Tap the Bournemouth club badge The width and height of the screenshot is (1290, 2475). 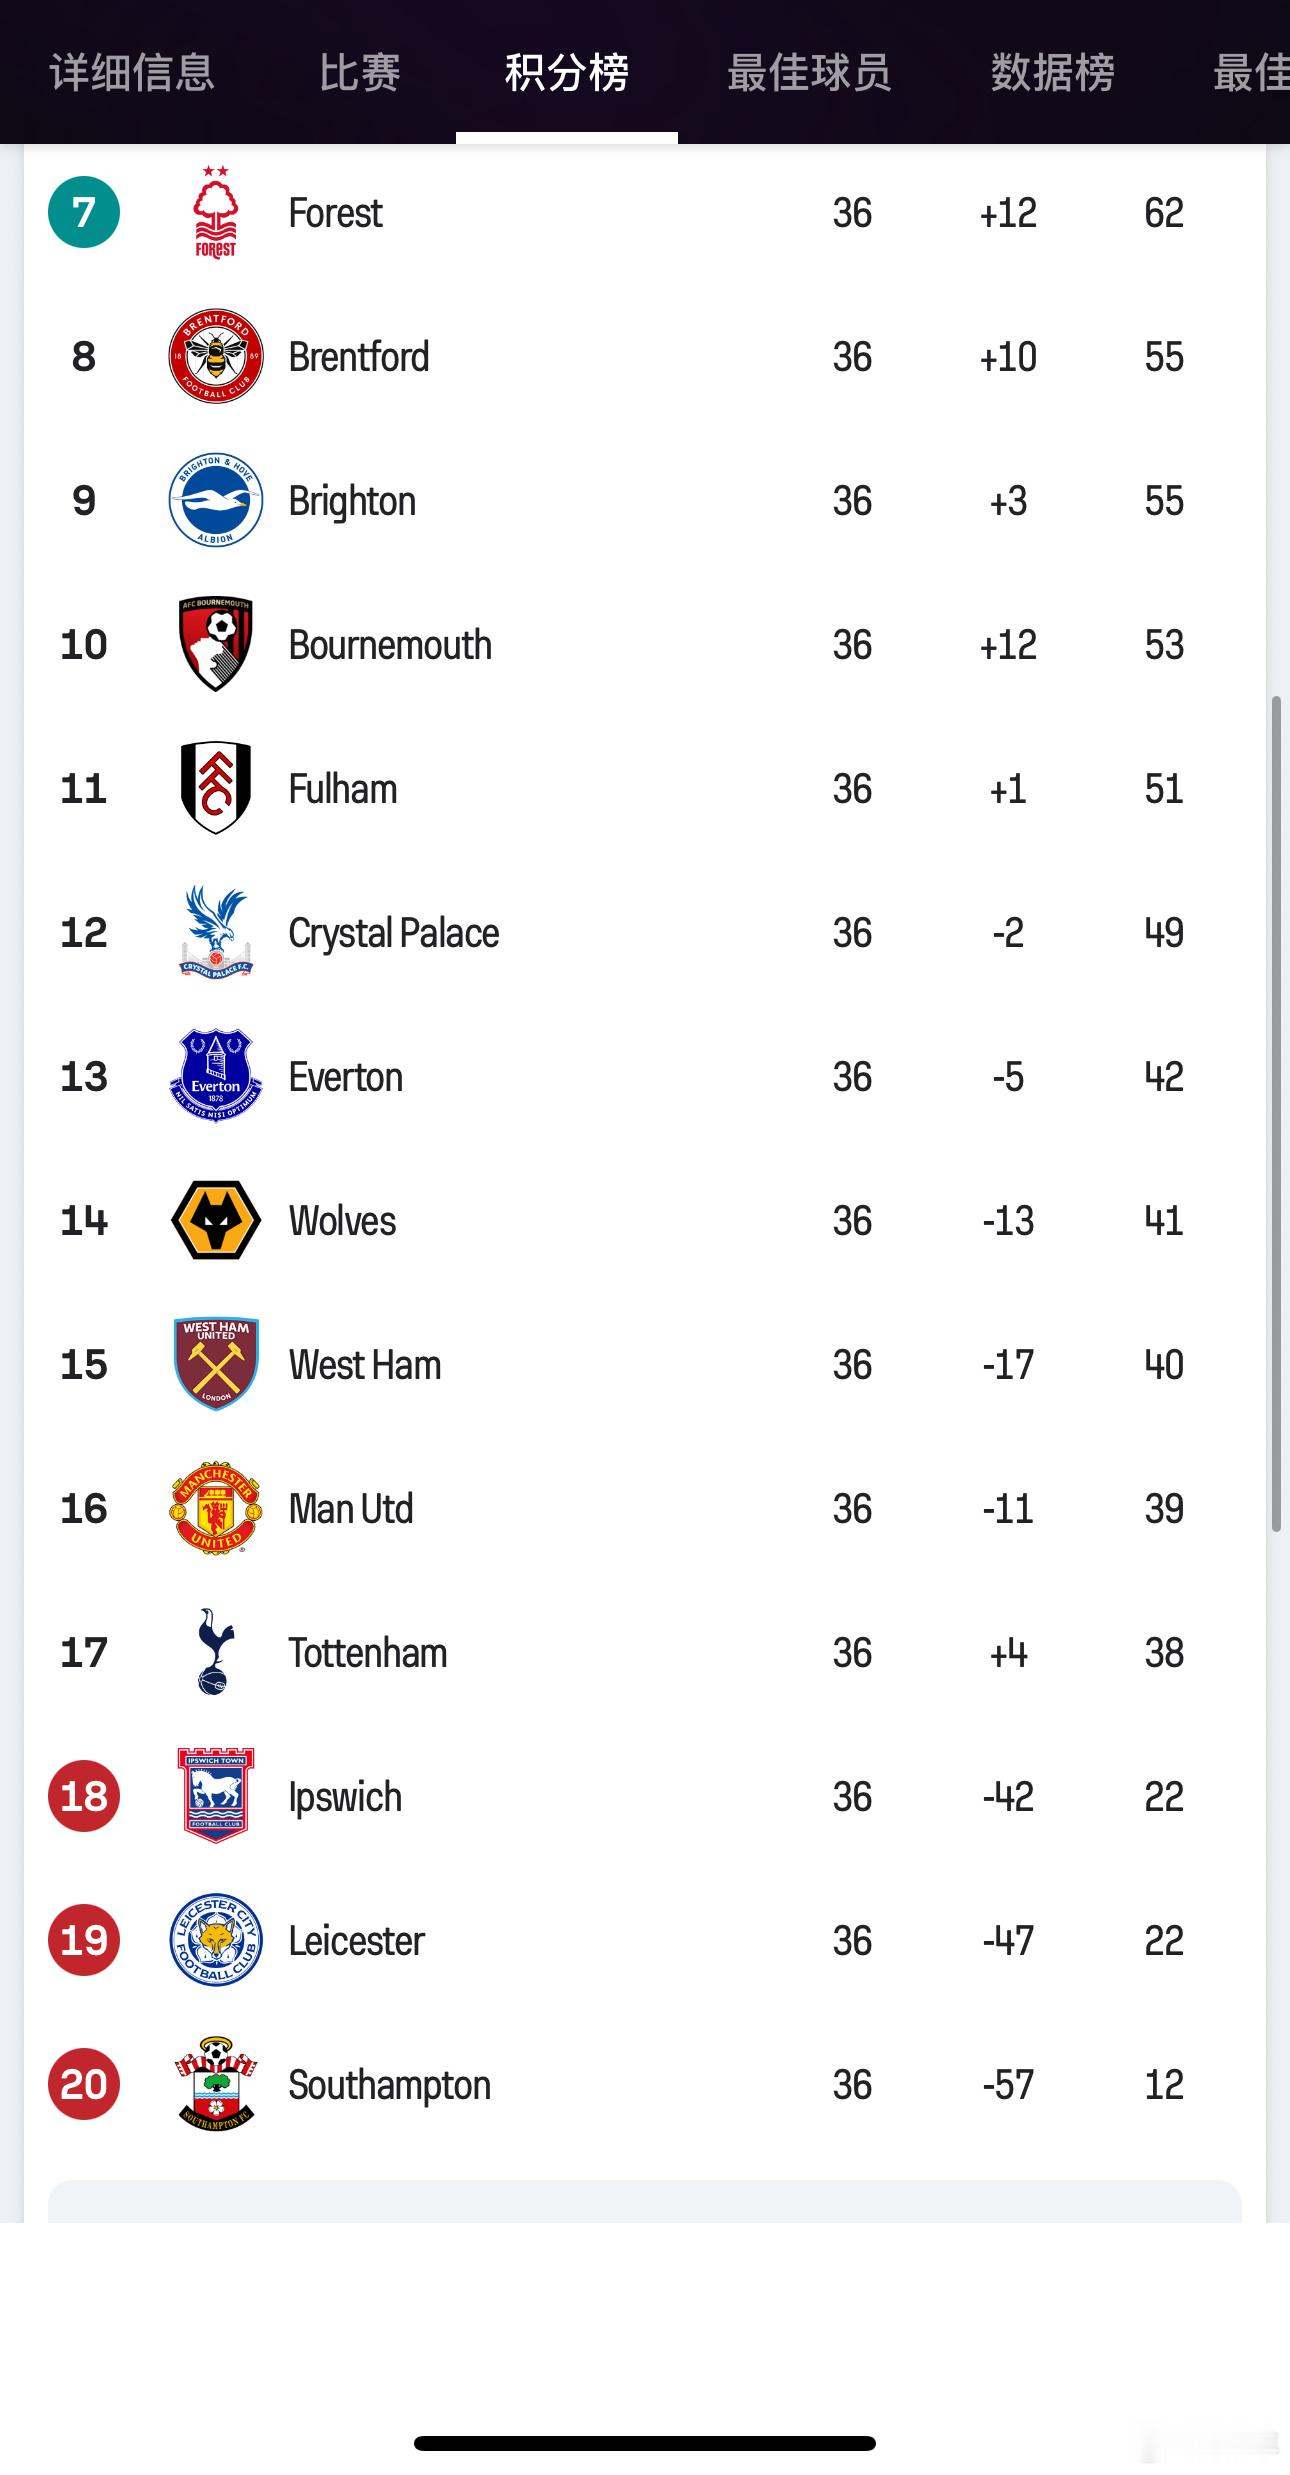pyautogui.click(x=215, y=644)
